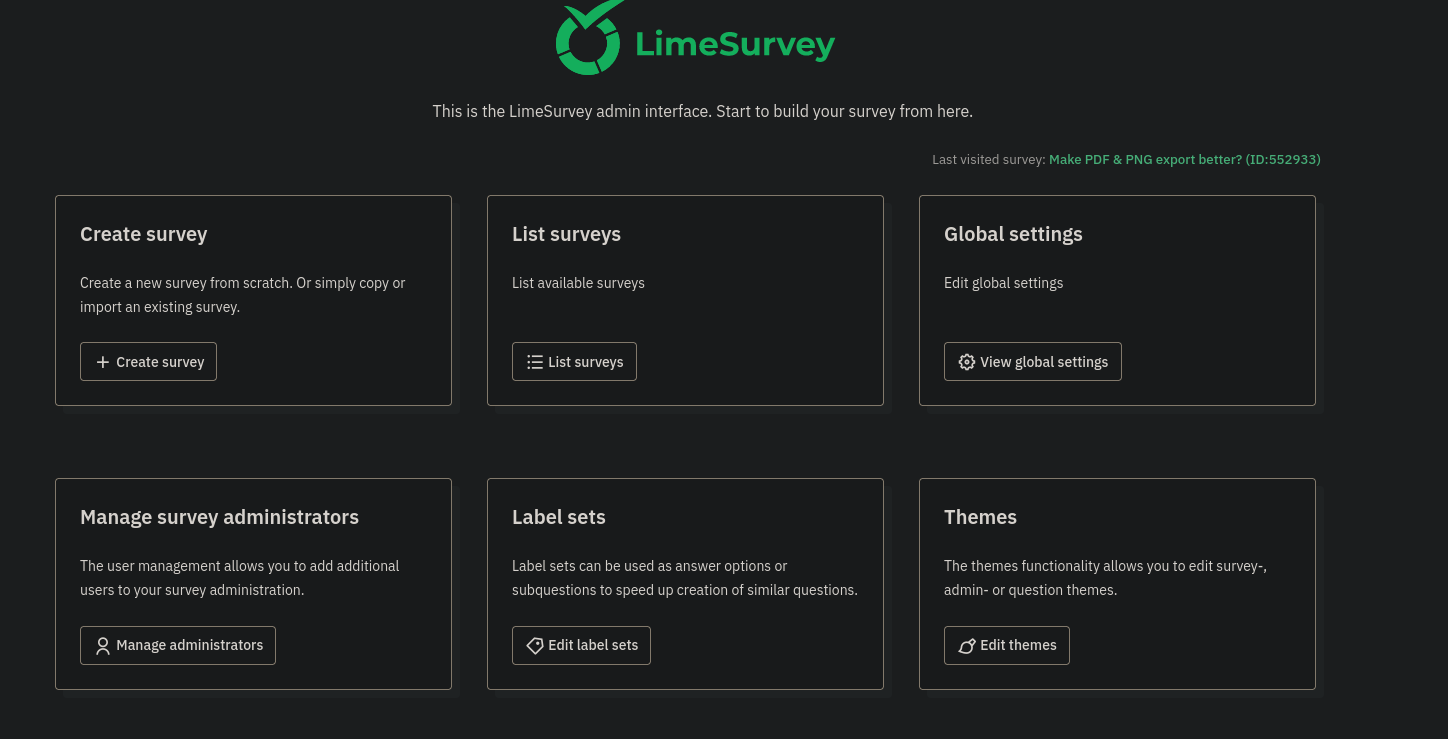Click the person icon in Manage administrators button
Image resolution: width=1448 pixels, height=739 pixels.
click(x=103, y=646)
